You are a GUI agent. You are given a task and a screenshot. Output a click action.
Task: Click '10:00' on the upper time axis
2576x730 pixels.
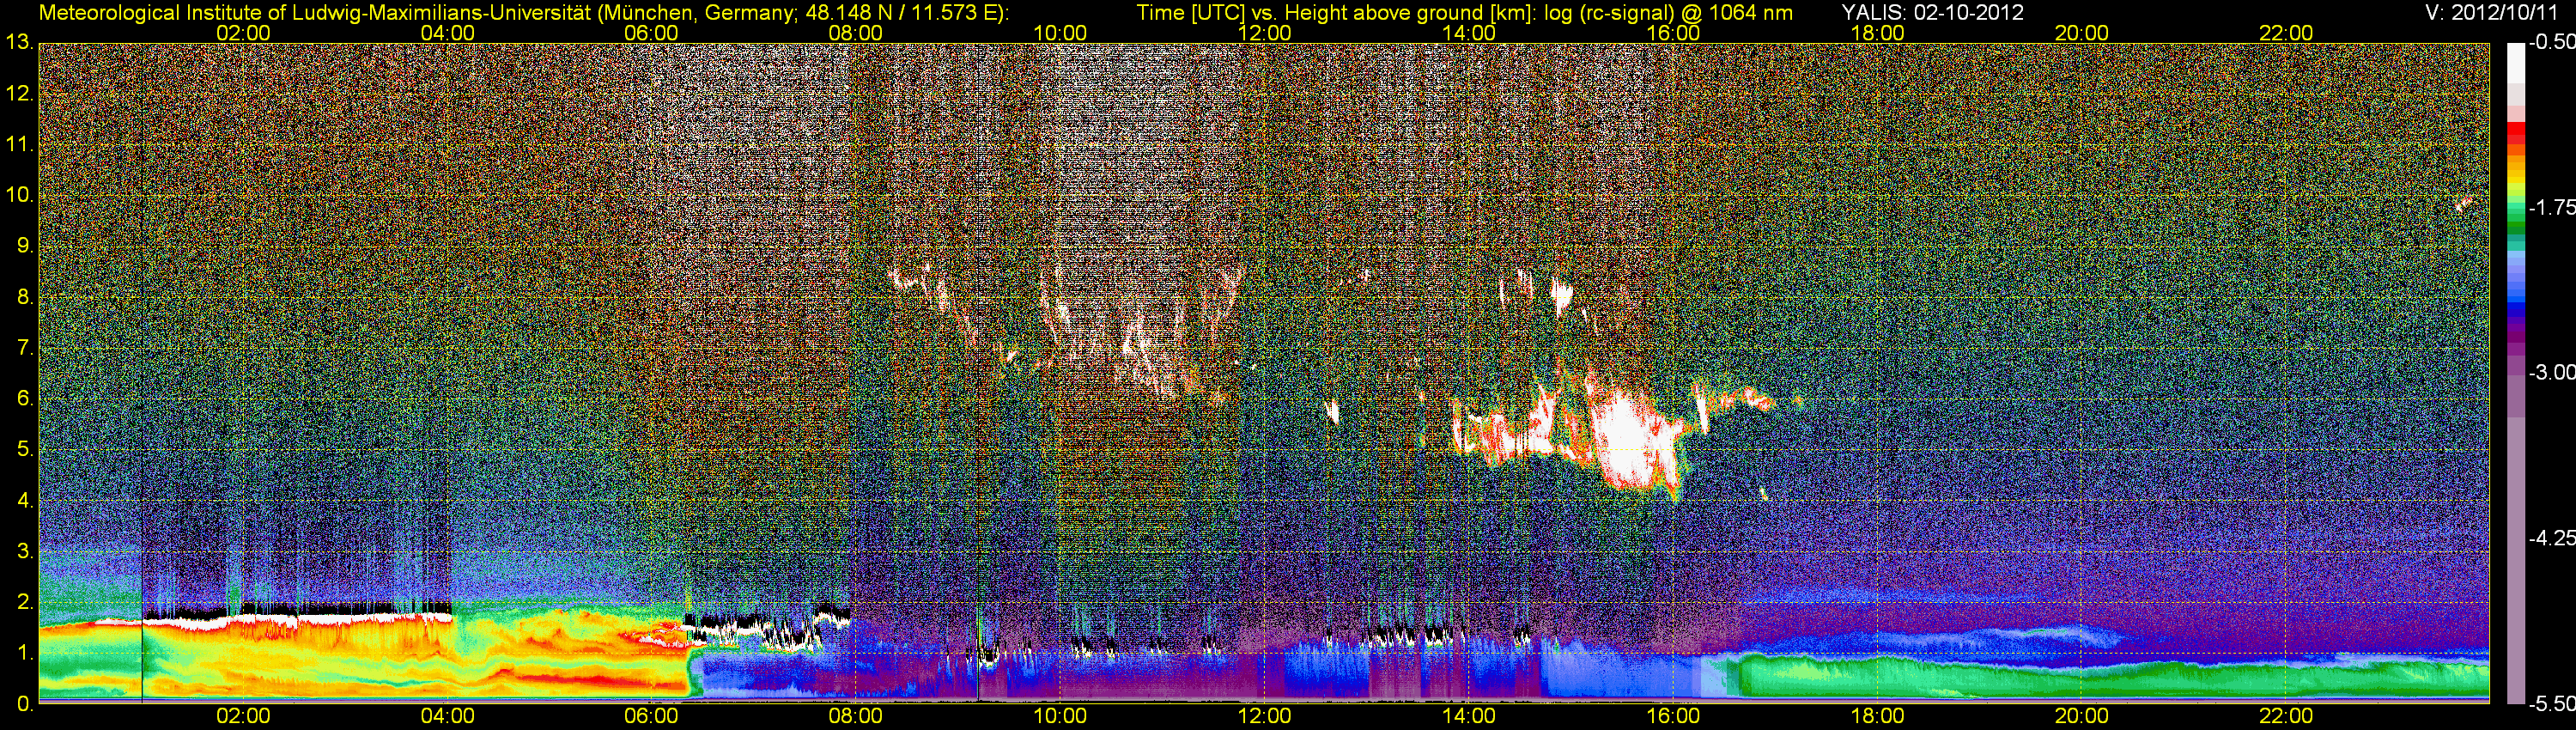[x=1060, y=33]
